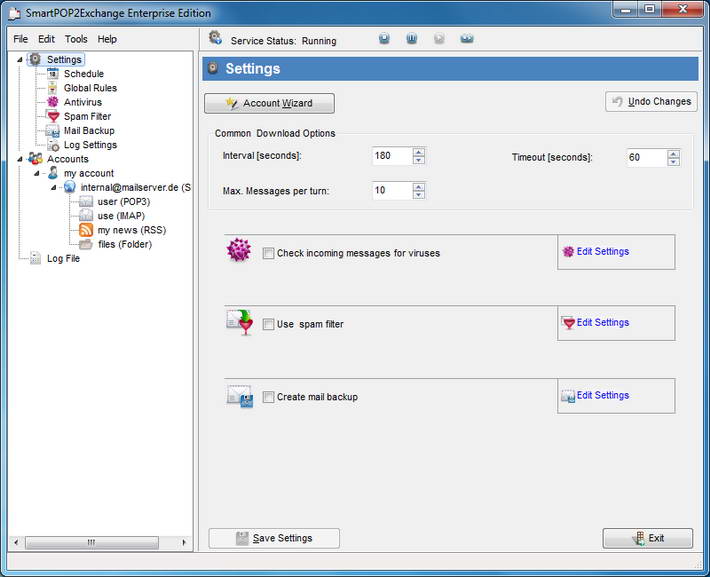
Task: Launch the Account Wizard
Action: 269,103
